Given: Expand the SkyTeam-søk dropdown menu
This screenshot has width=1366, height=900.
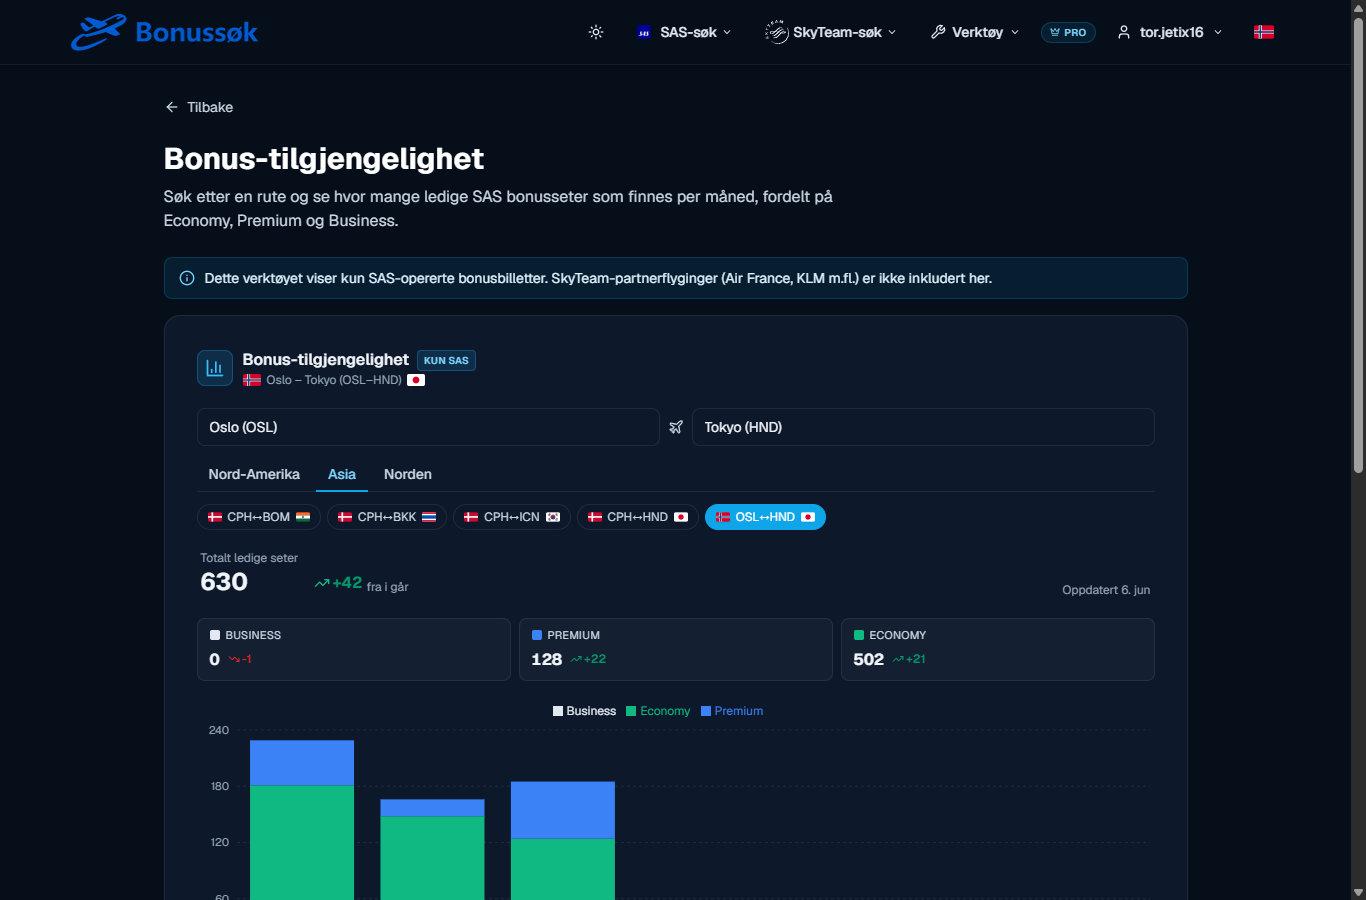Looking at the screenshot, I should [831, 32].
